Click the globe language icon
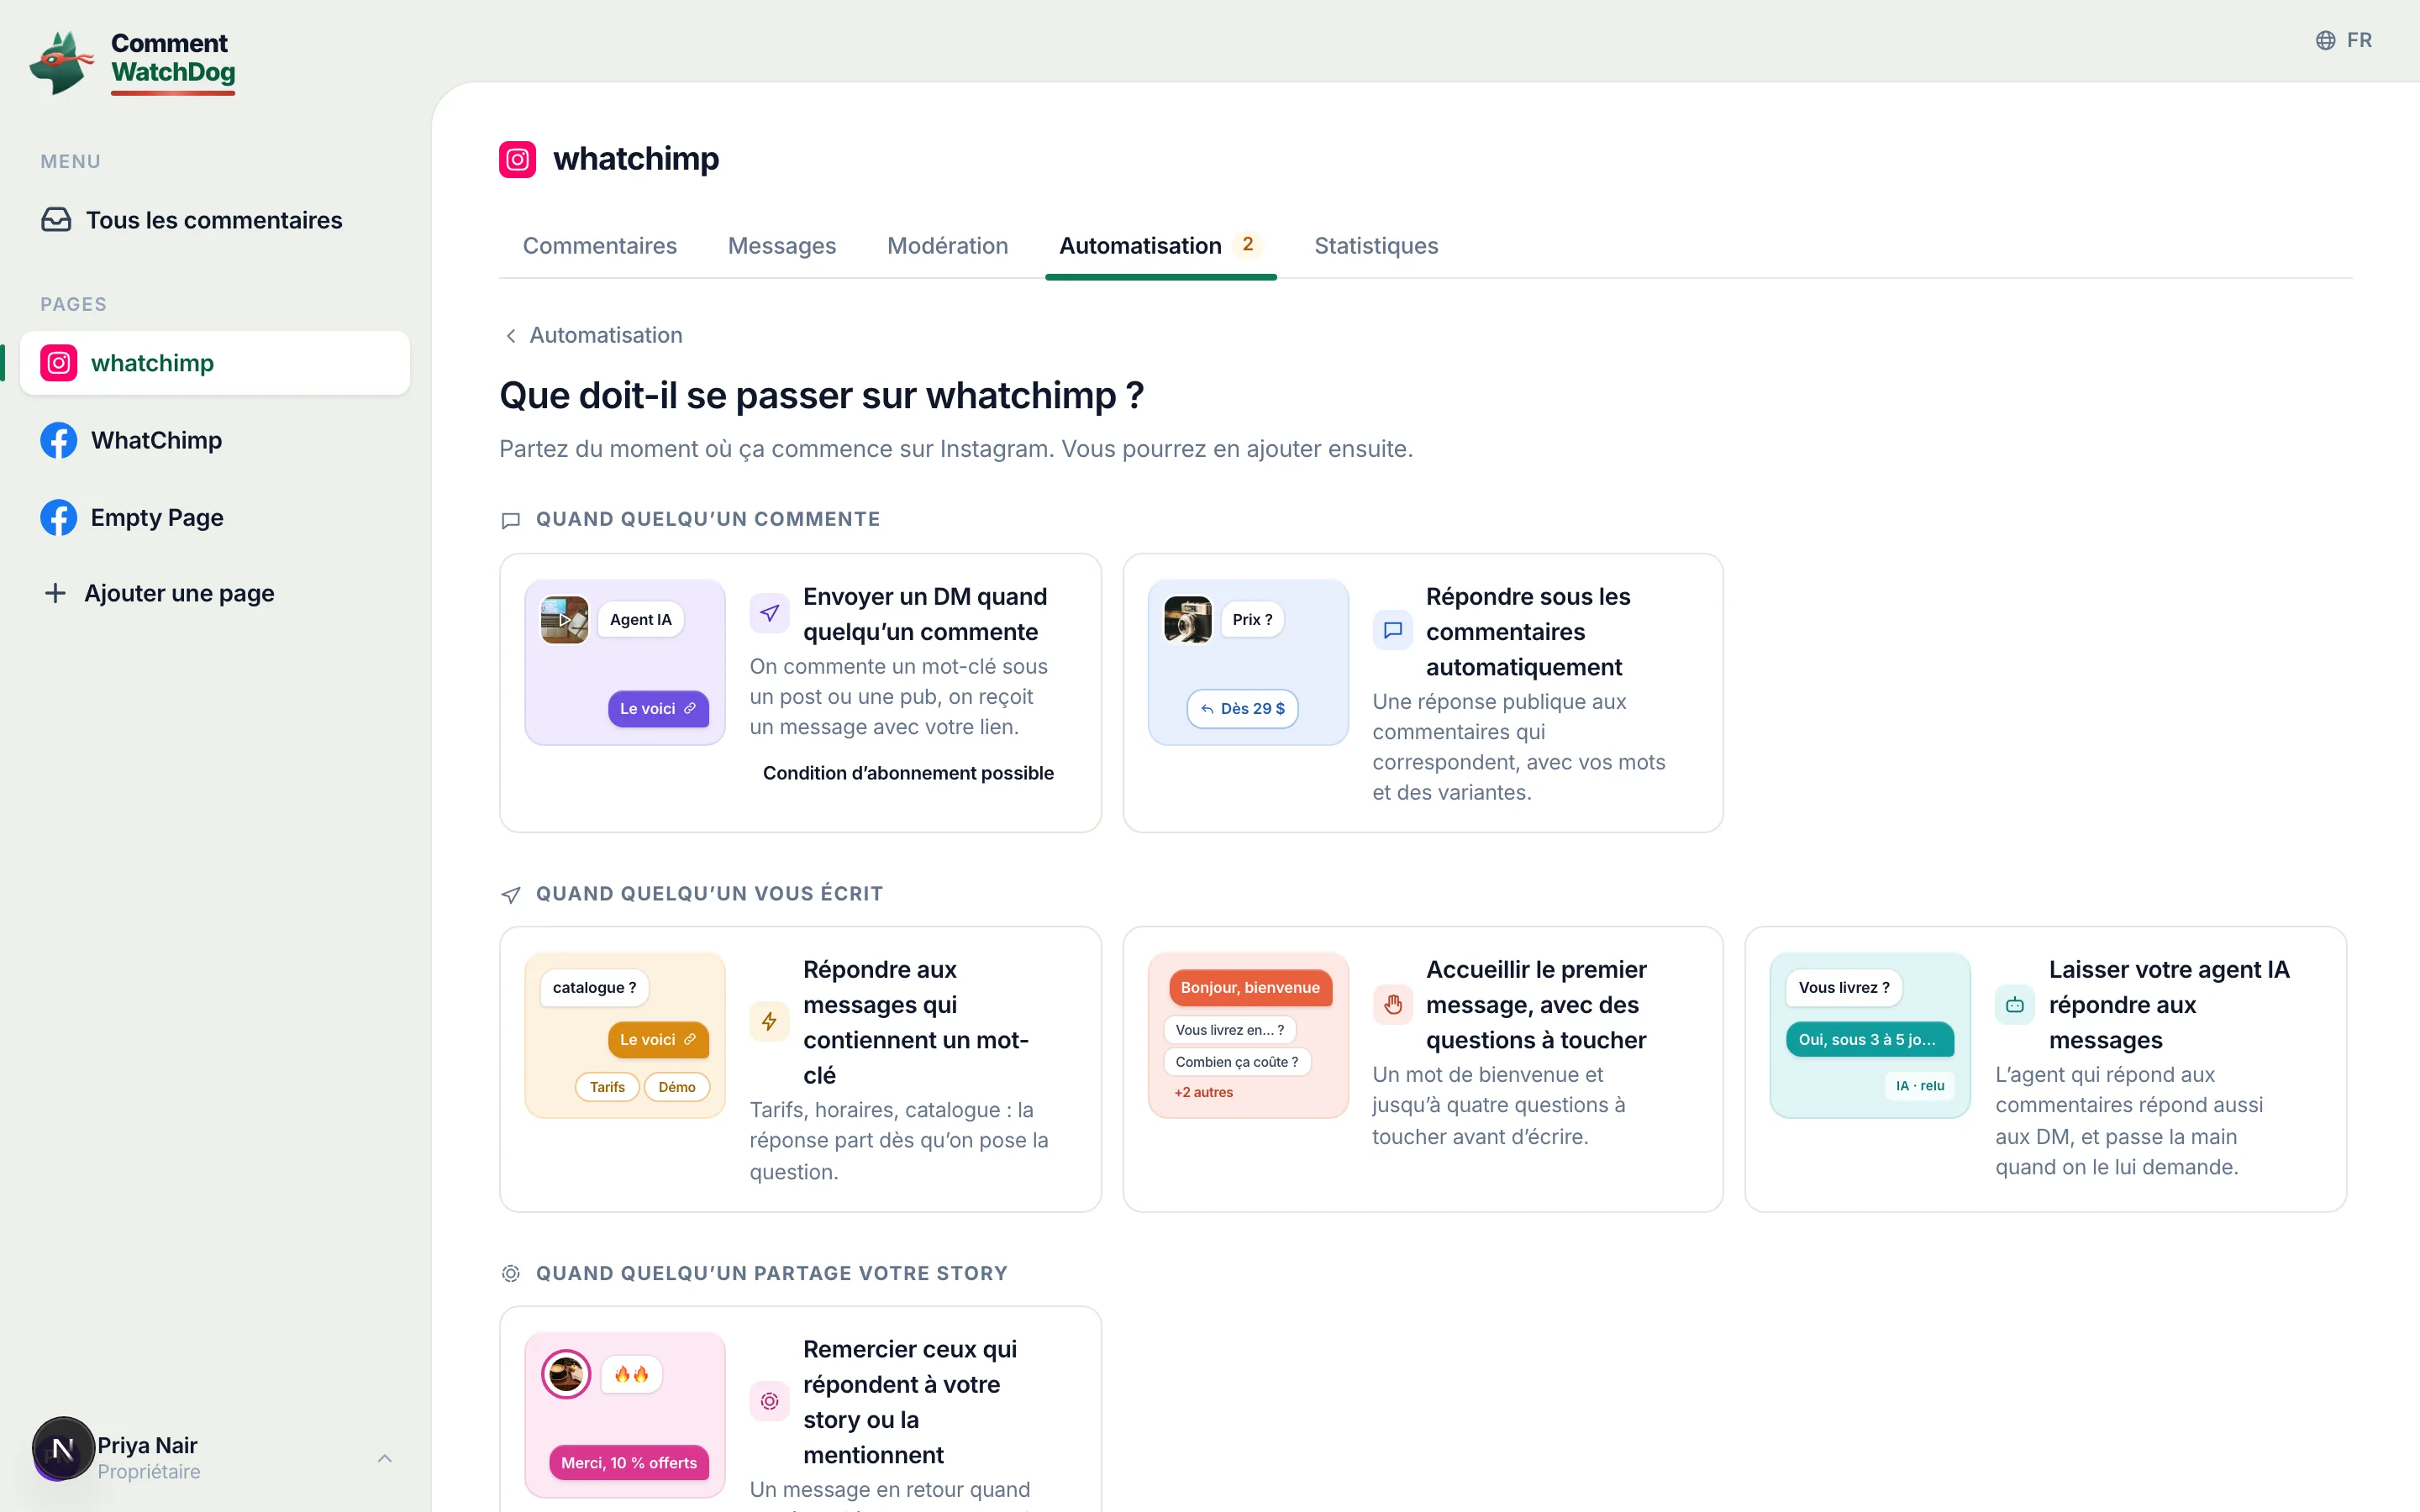Screen dimensions: 2420x1512 (x=2326, y=40)
